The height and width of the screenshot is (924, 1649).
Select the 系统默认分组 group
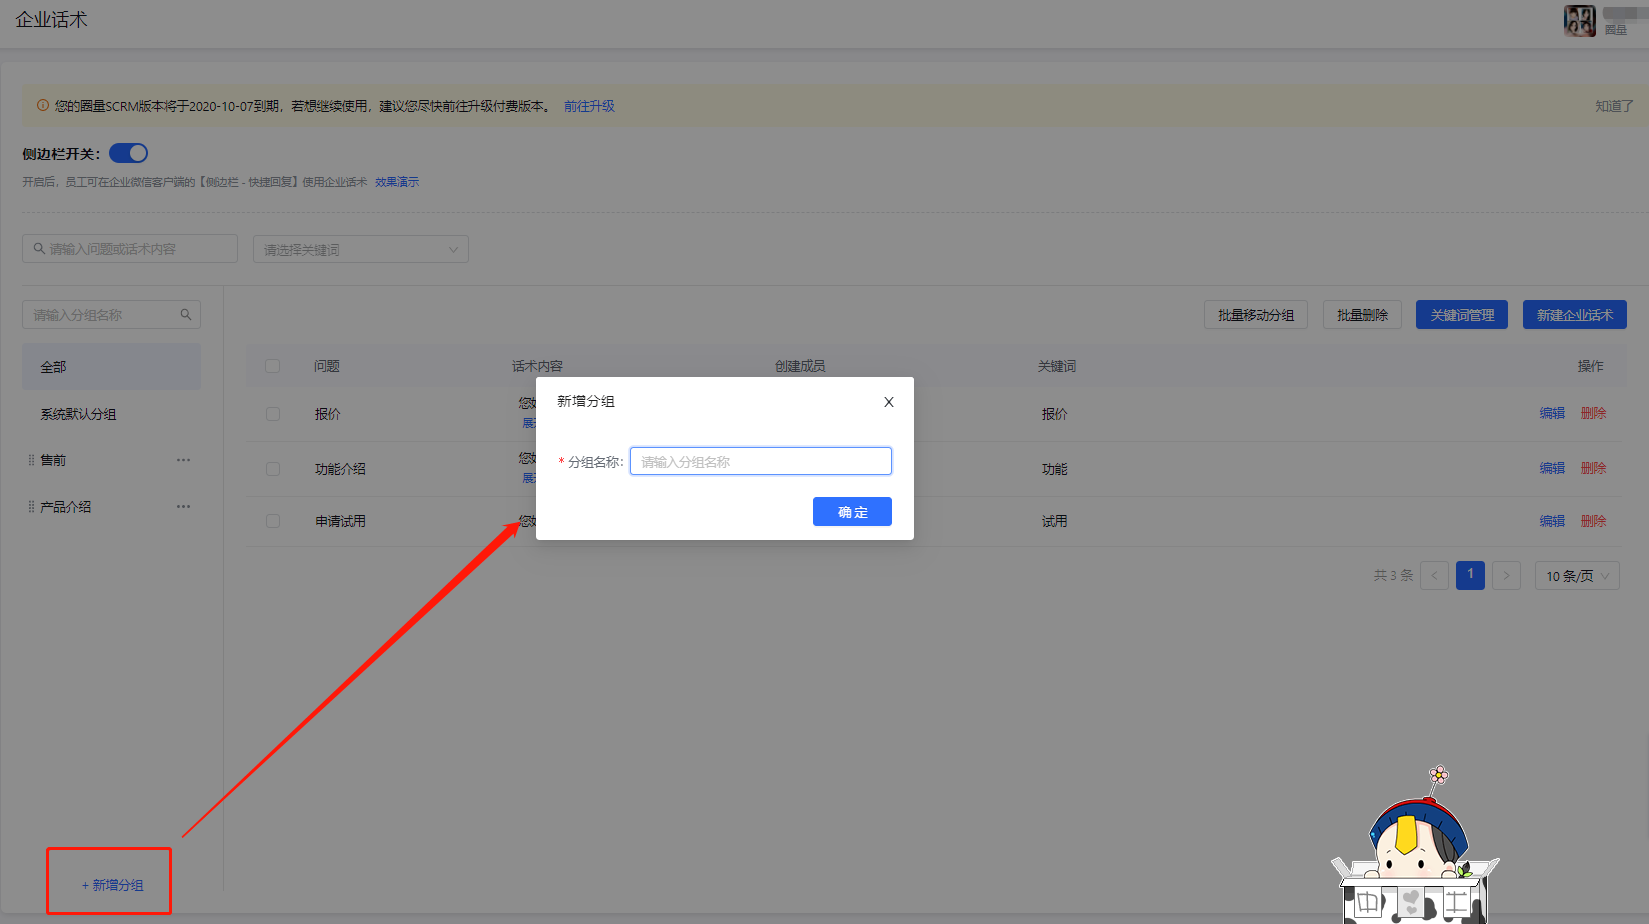78,414
